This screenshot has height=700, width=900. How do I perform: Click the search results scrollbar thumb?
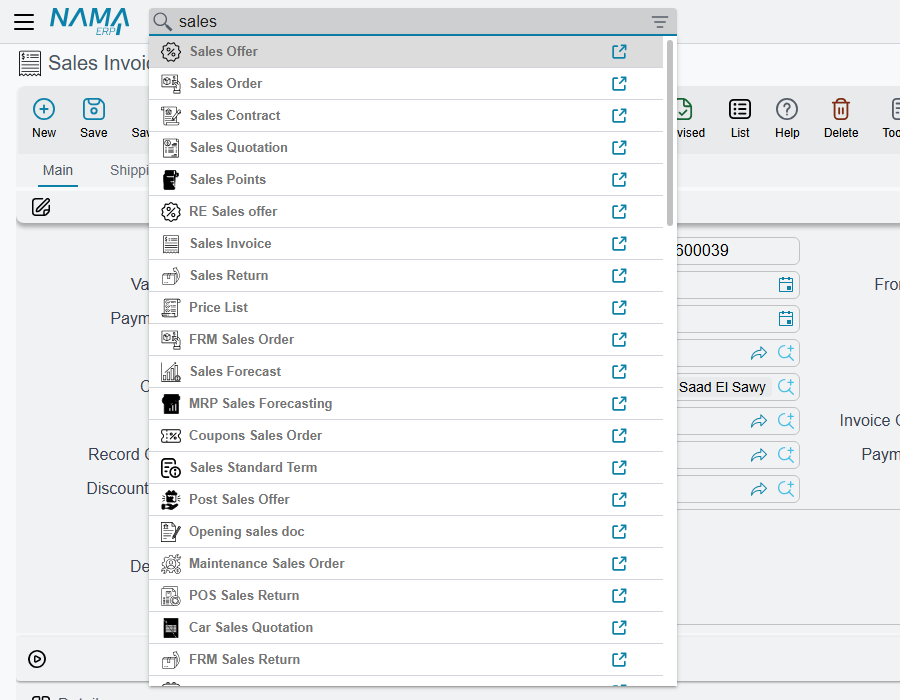coord(669,133)
